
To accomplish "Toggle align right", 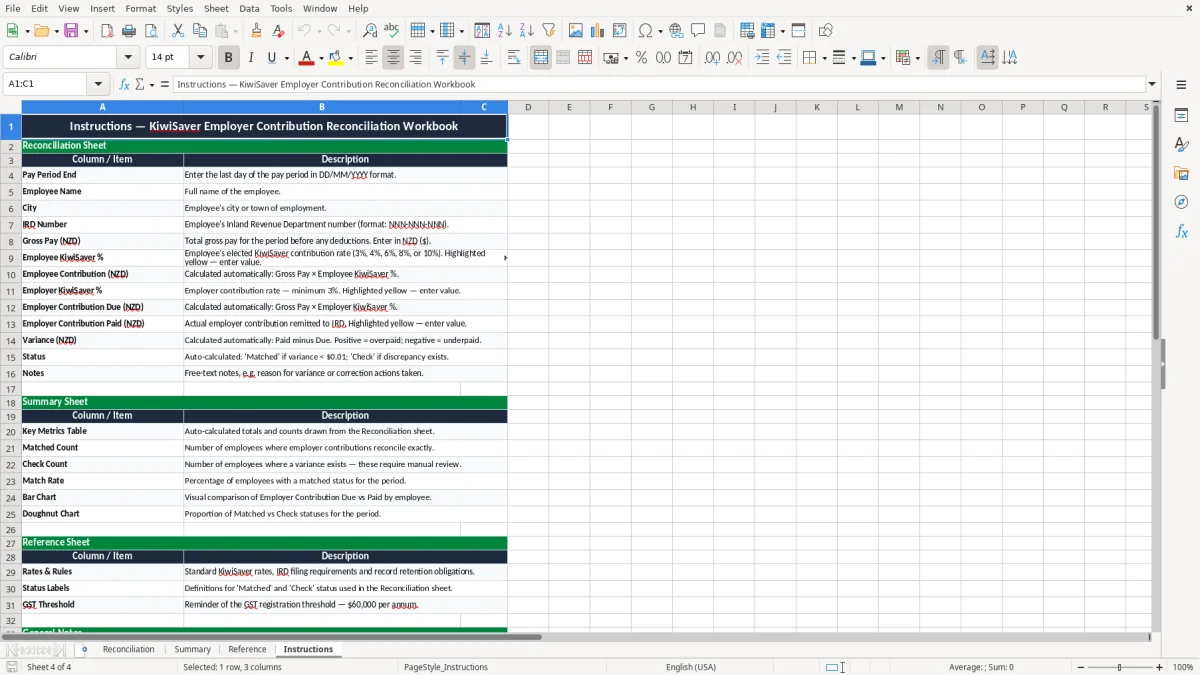I will click(416, 58).
